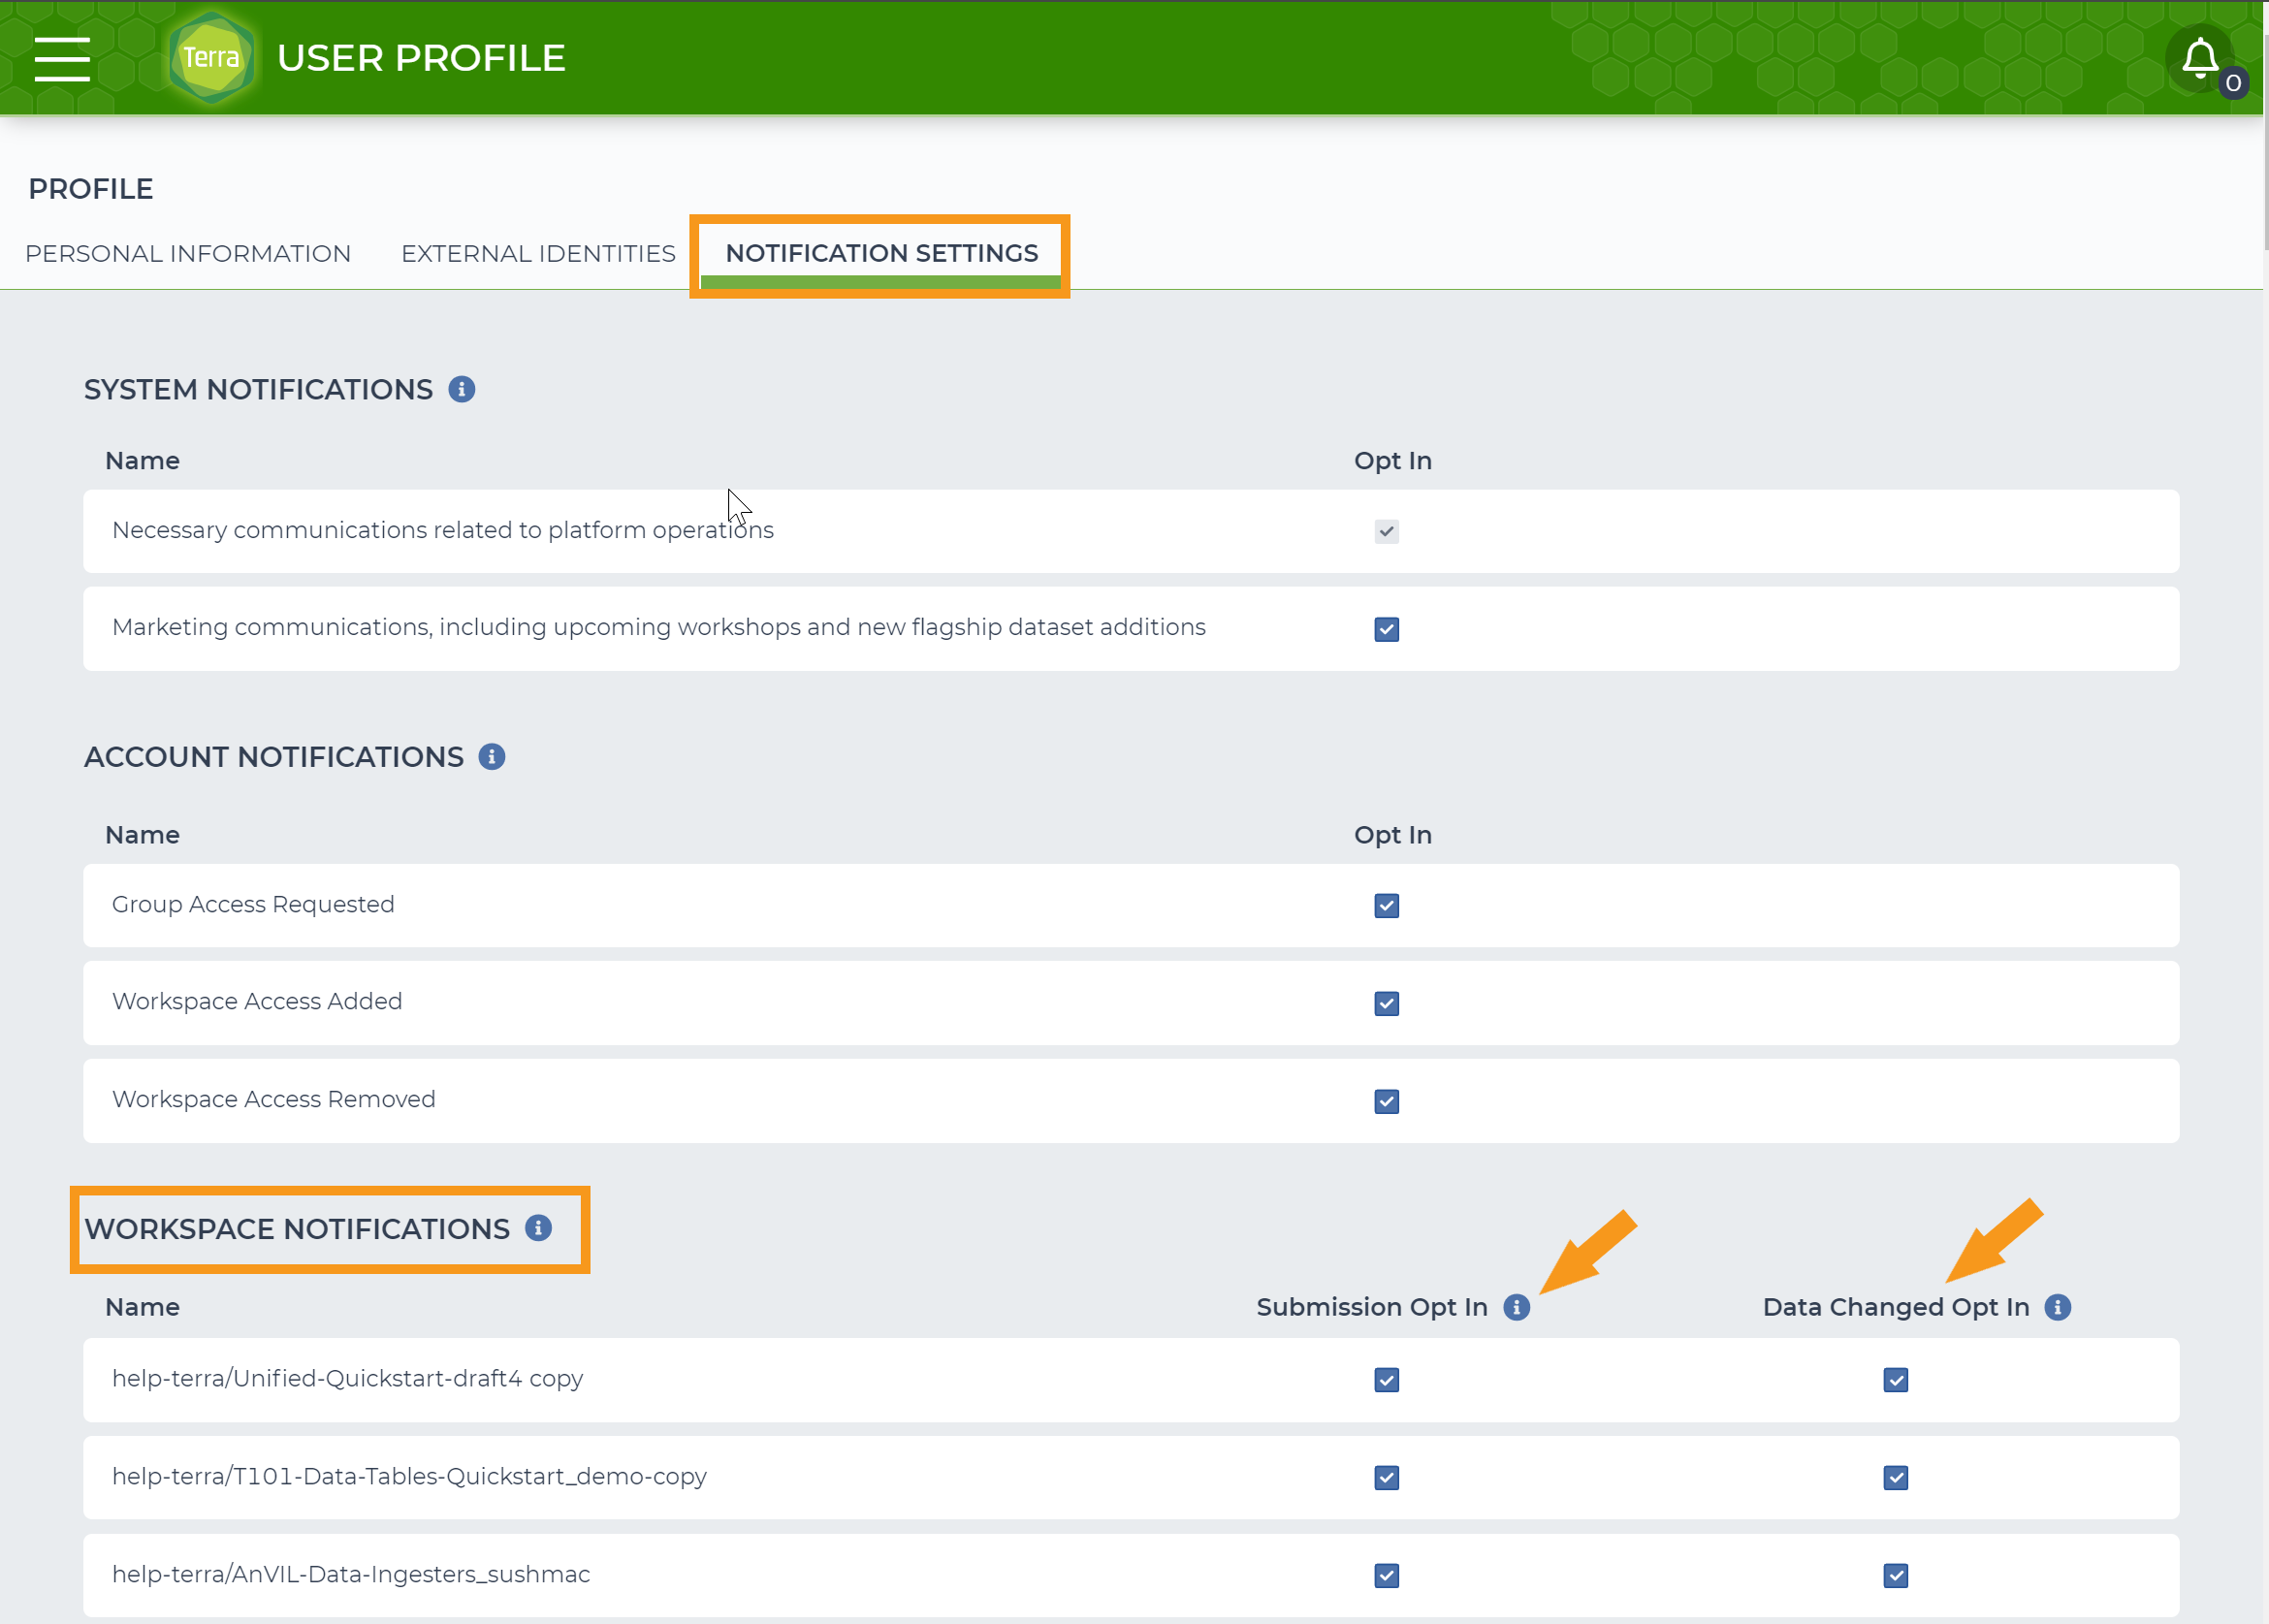Image resolution: width=2269 pixels, height=1624 pixels.
Task: Show Workspace Notifications info tooltip
Action: point(539,1228)
